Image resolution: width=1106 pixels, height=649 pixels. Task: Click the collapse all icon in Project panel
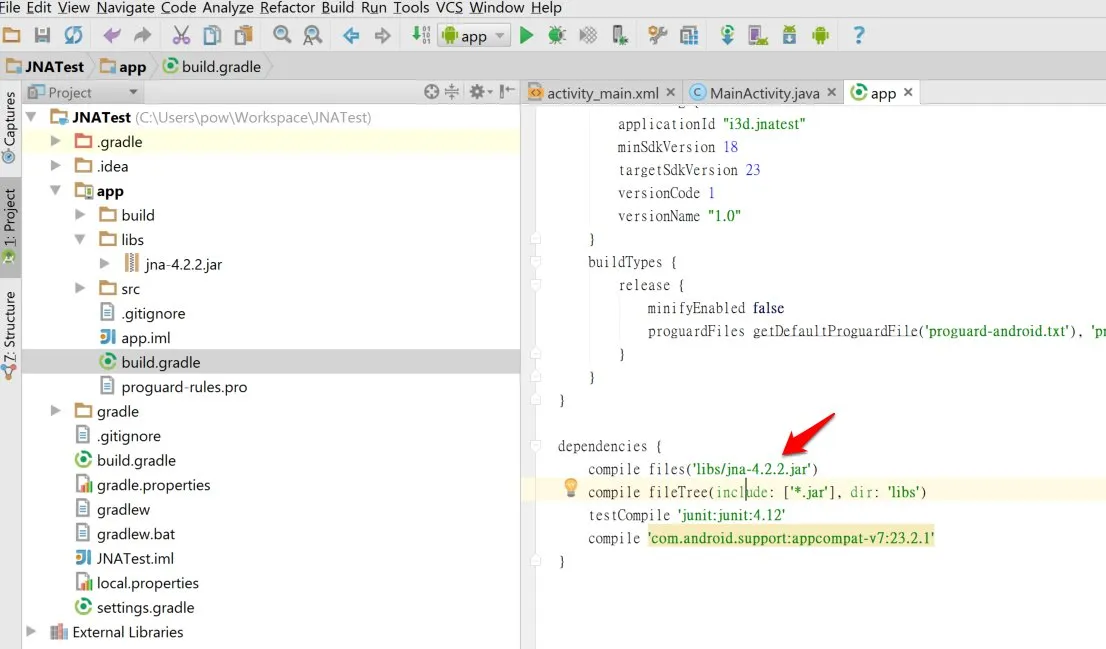tap(452, 92)
